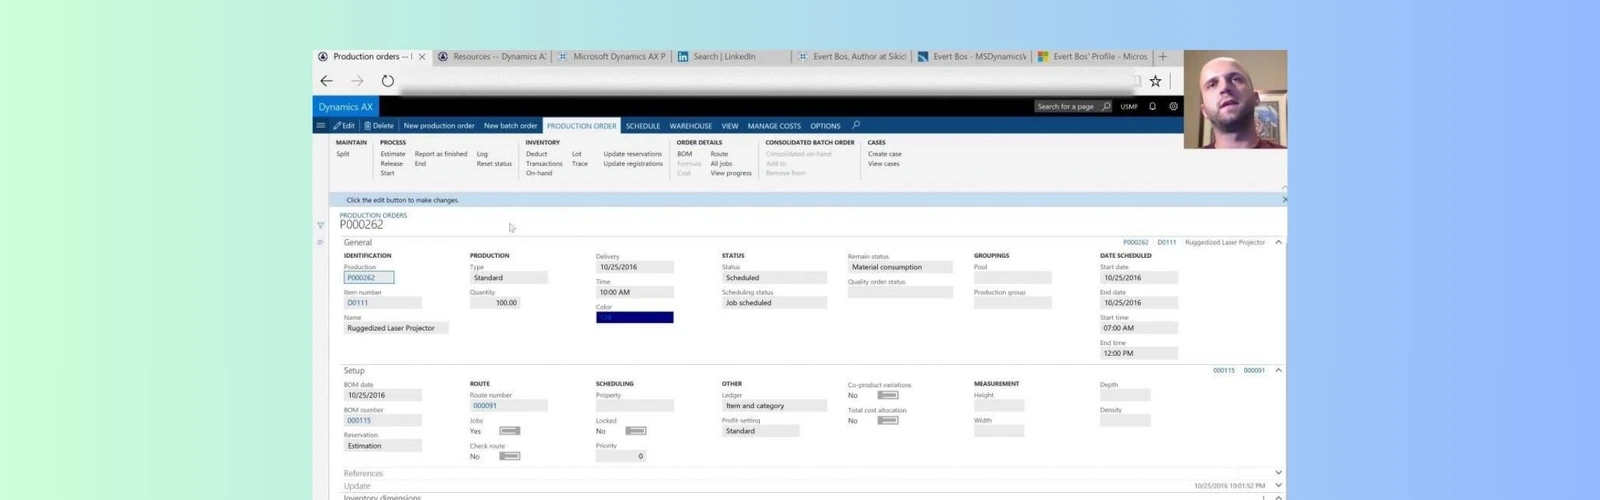Toggle the Total cost allocation switch
This screenshot has height=500, width=1600.
tap(888, 420)
